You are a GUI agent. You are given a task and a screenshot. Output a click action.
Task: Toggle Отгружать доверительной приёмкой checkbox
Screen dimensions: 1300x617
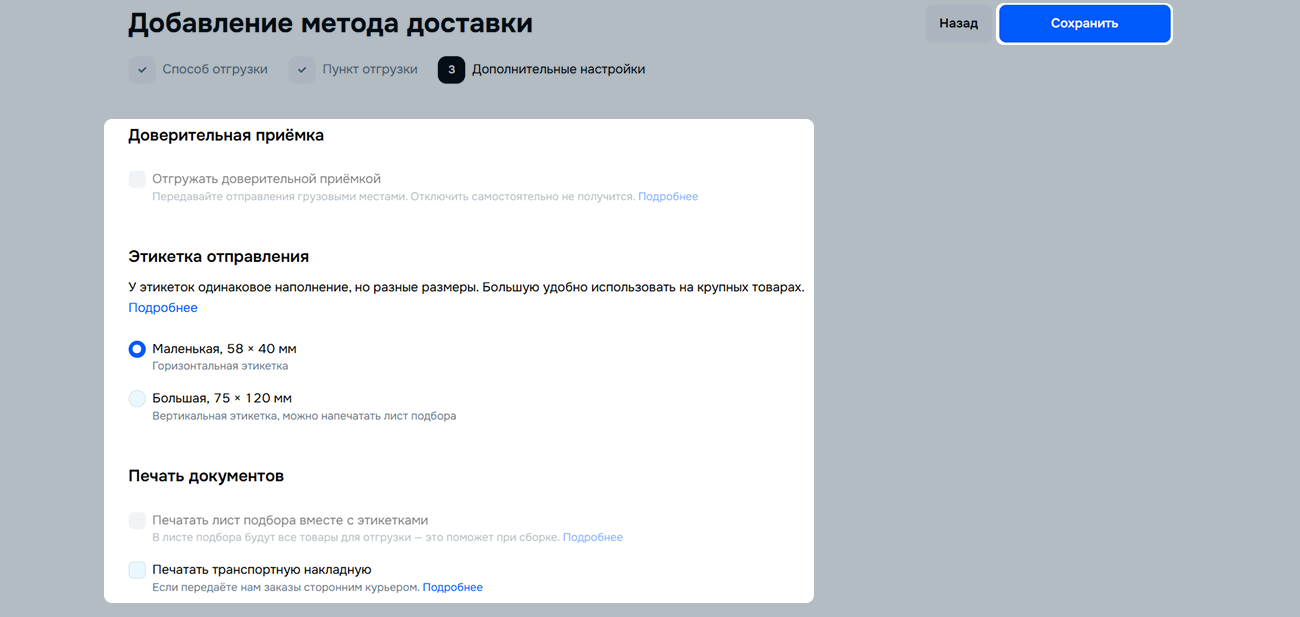coord(138,179)
